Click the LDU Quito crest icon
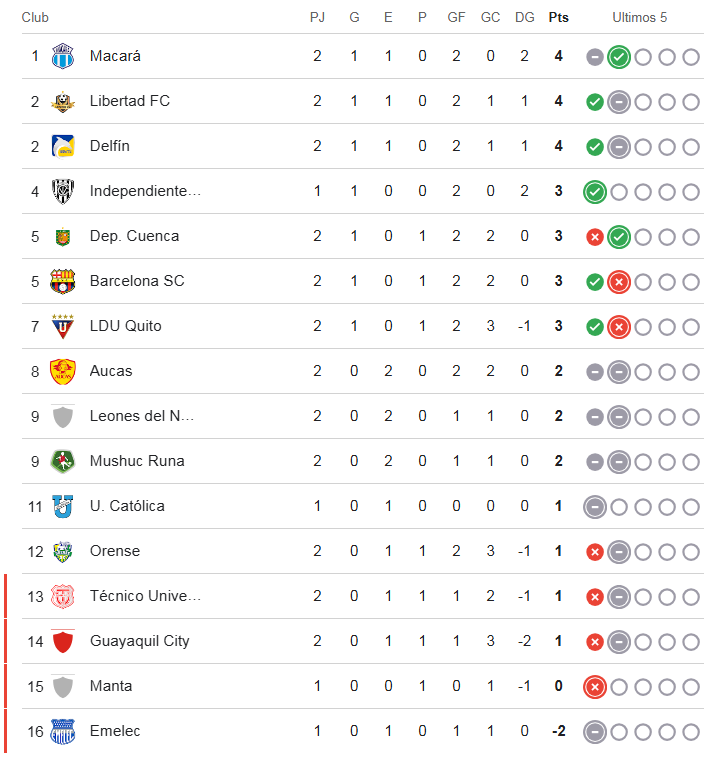 point(63,326)
